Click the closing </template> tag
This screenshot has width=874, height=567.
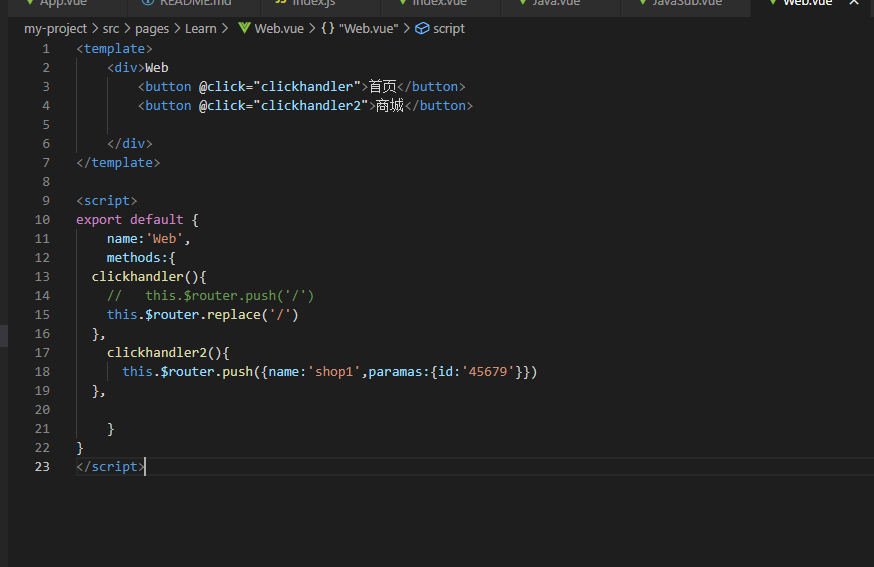(118, 163)
